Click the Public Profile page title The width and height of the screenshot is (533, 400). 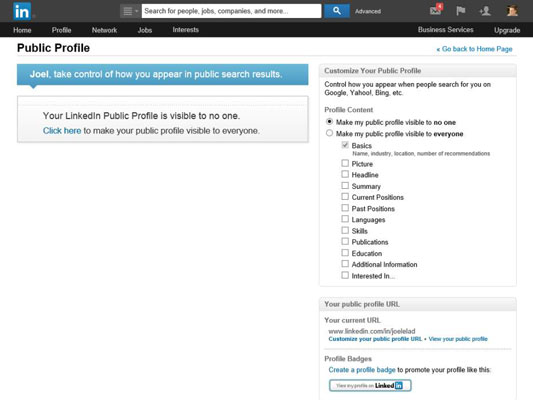pos(53,48)
